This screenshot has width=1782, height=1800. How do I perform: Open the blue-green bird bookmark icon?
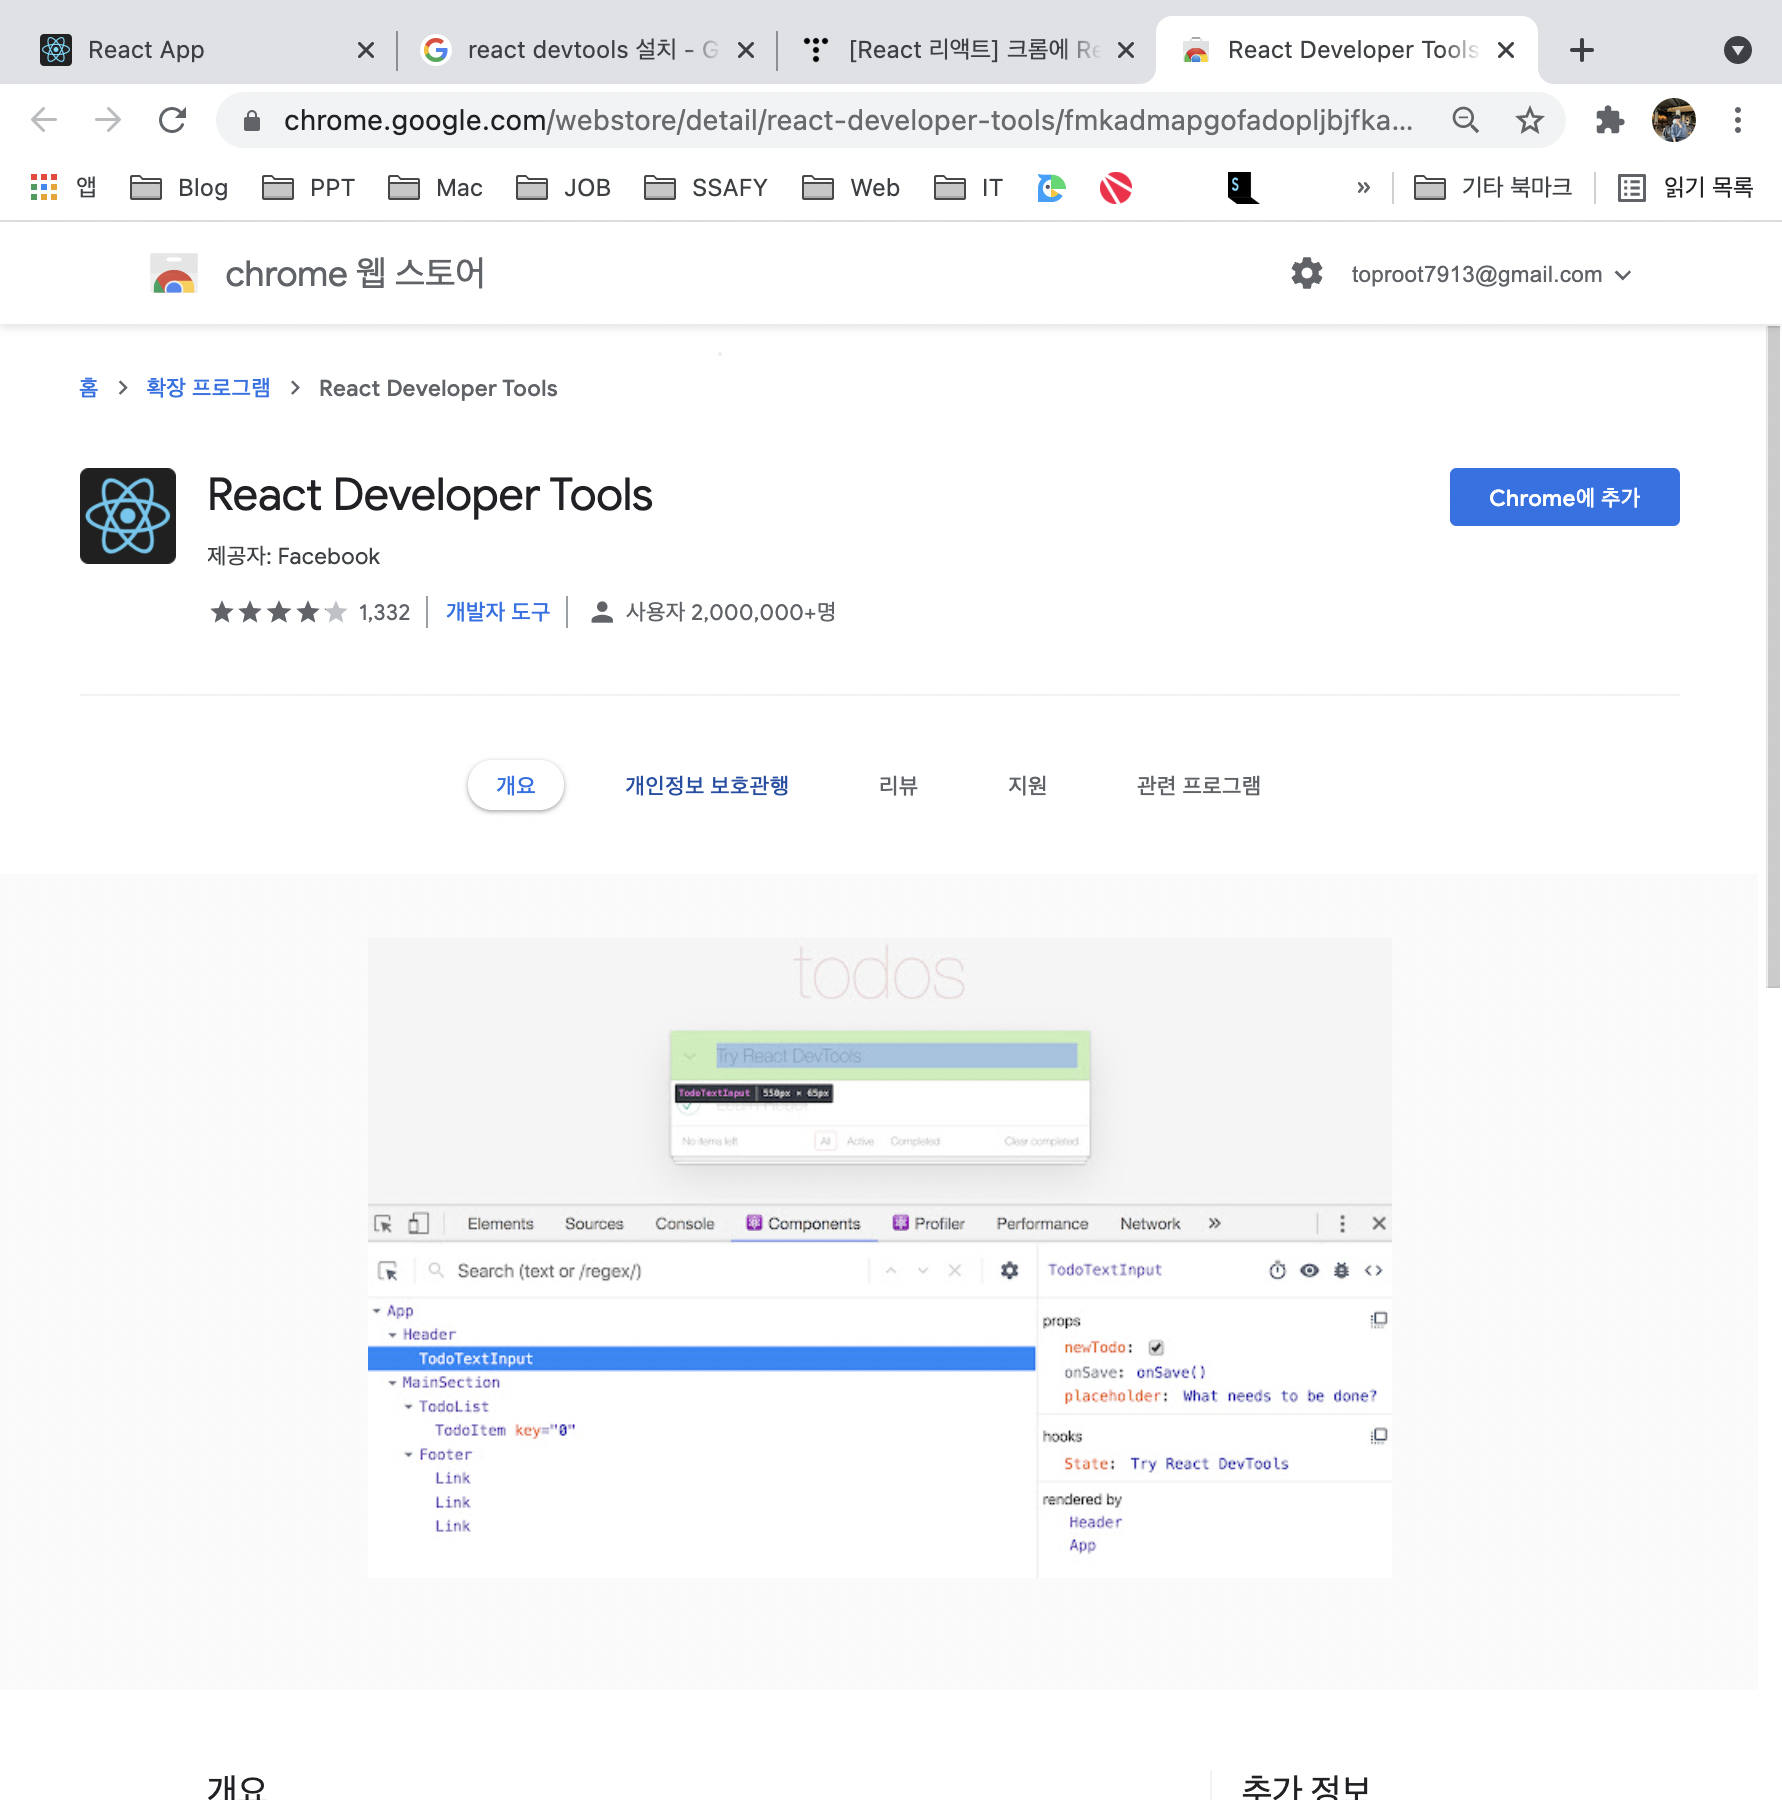coord(1051,187)
